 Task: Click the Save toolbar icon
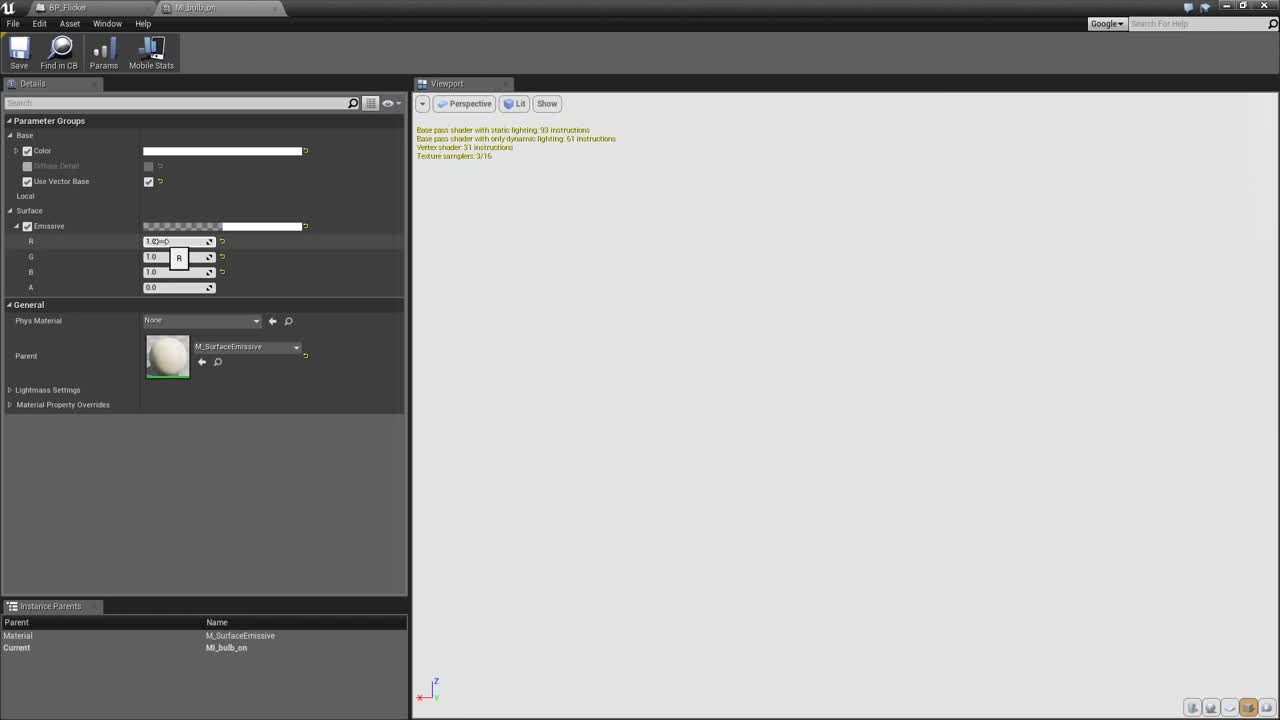[x=19, y=53]
